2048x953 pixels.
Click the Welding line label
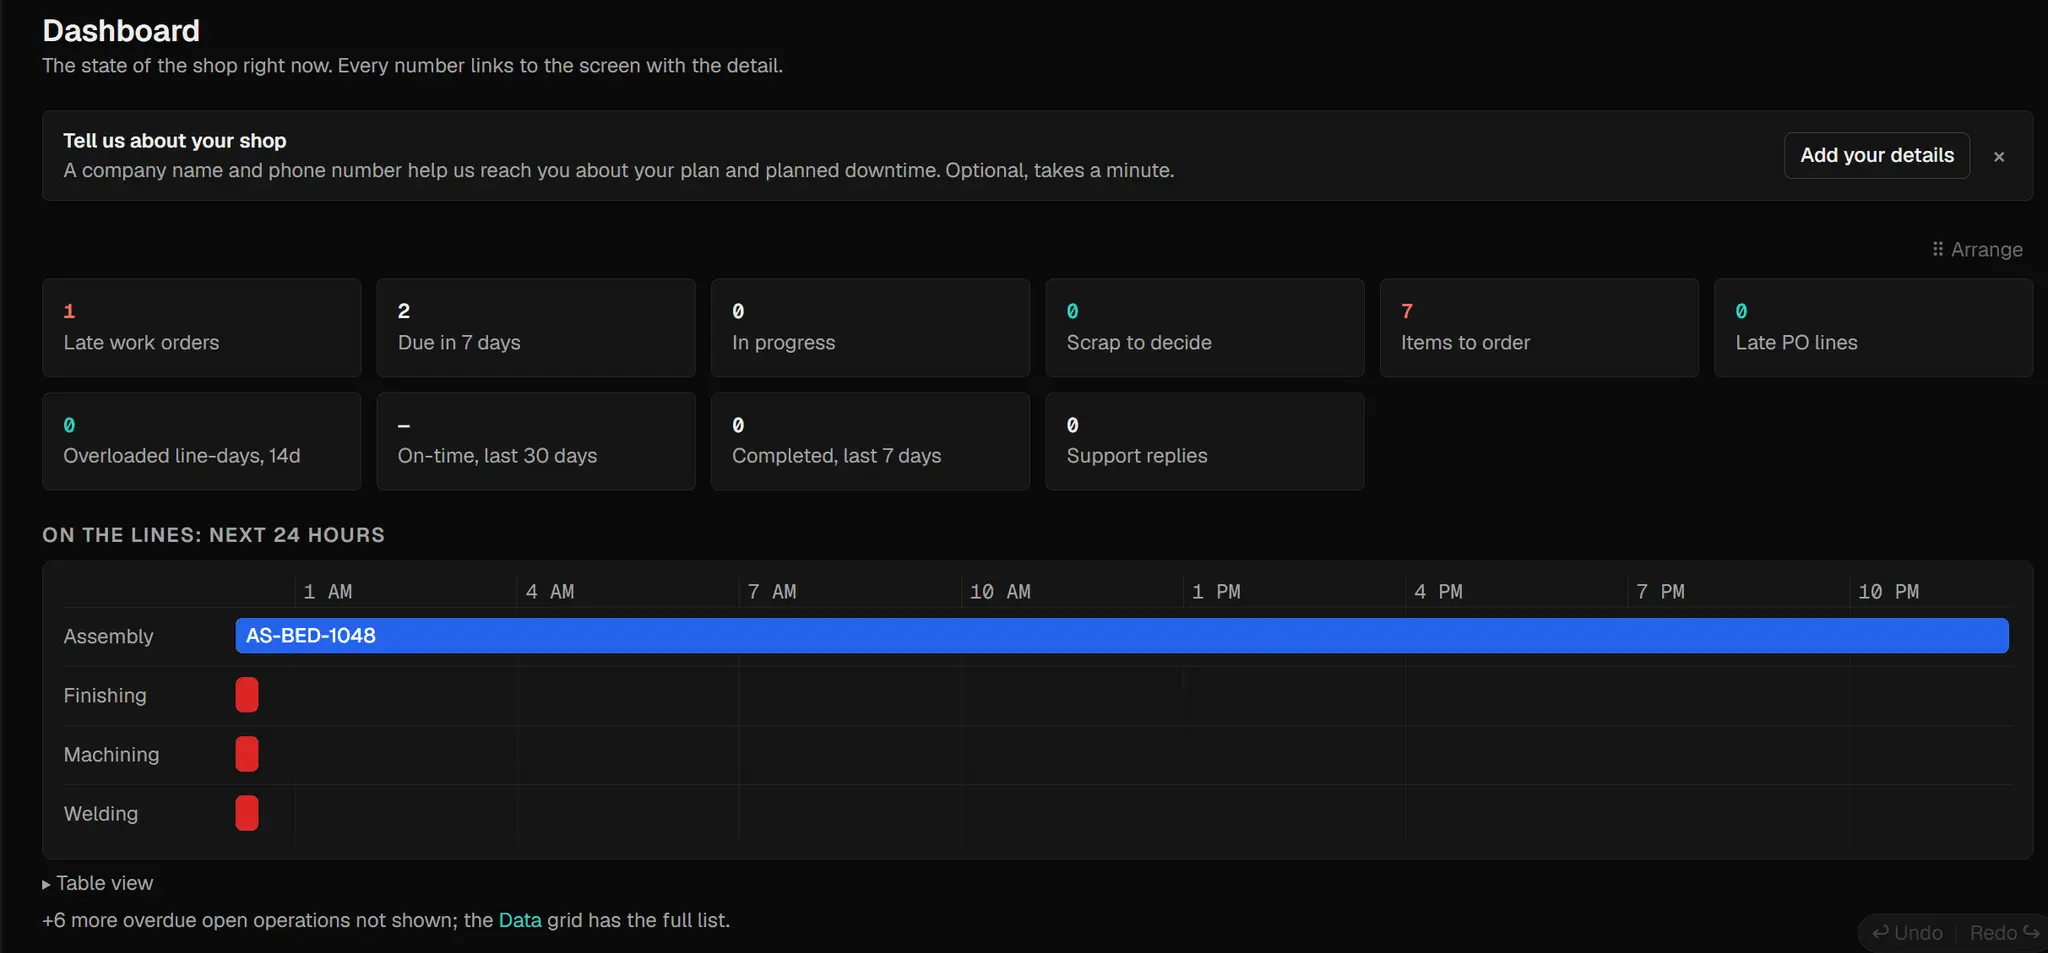point(101,813)
